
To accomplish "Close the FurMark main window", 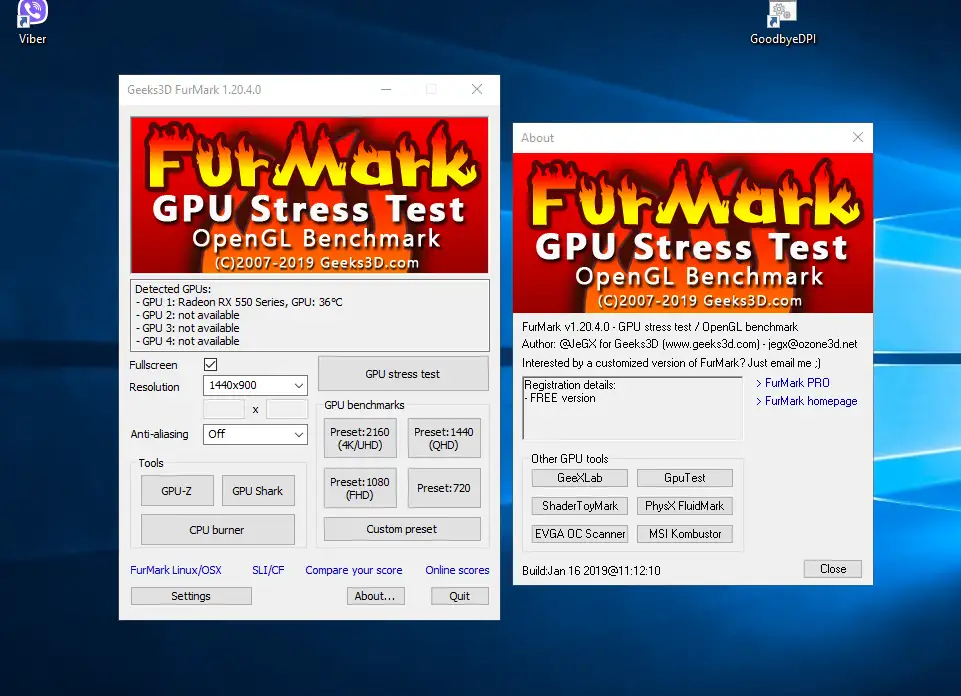I will click(x=477, y=89).
